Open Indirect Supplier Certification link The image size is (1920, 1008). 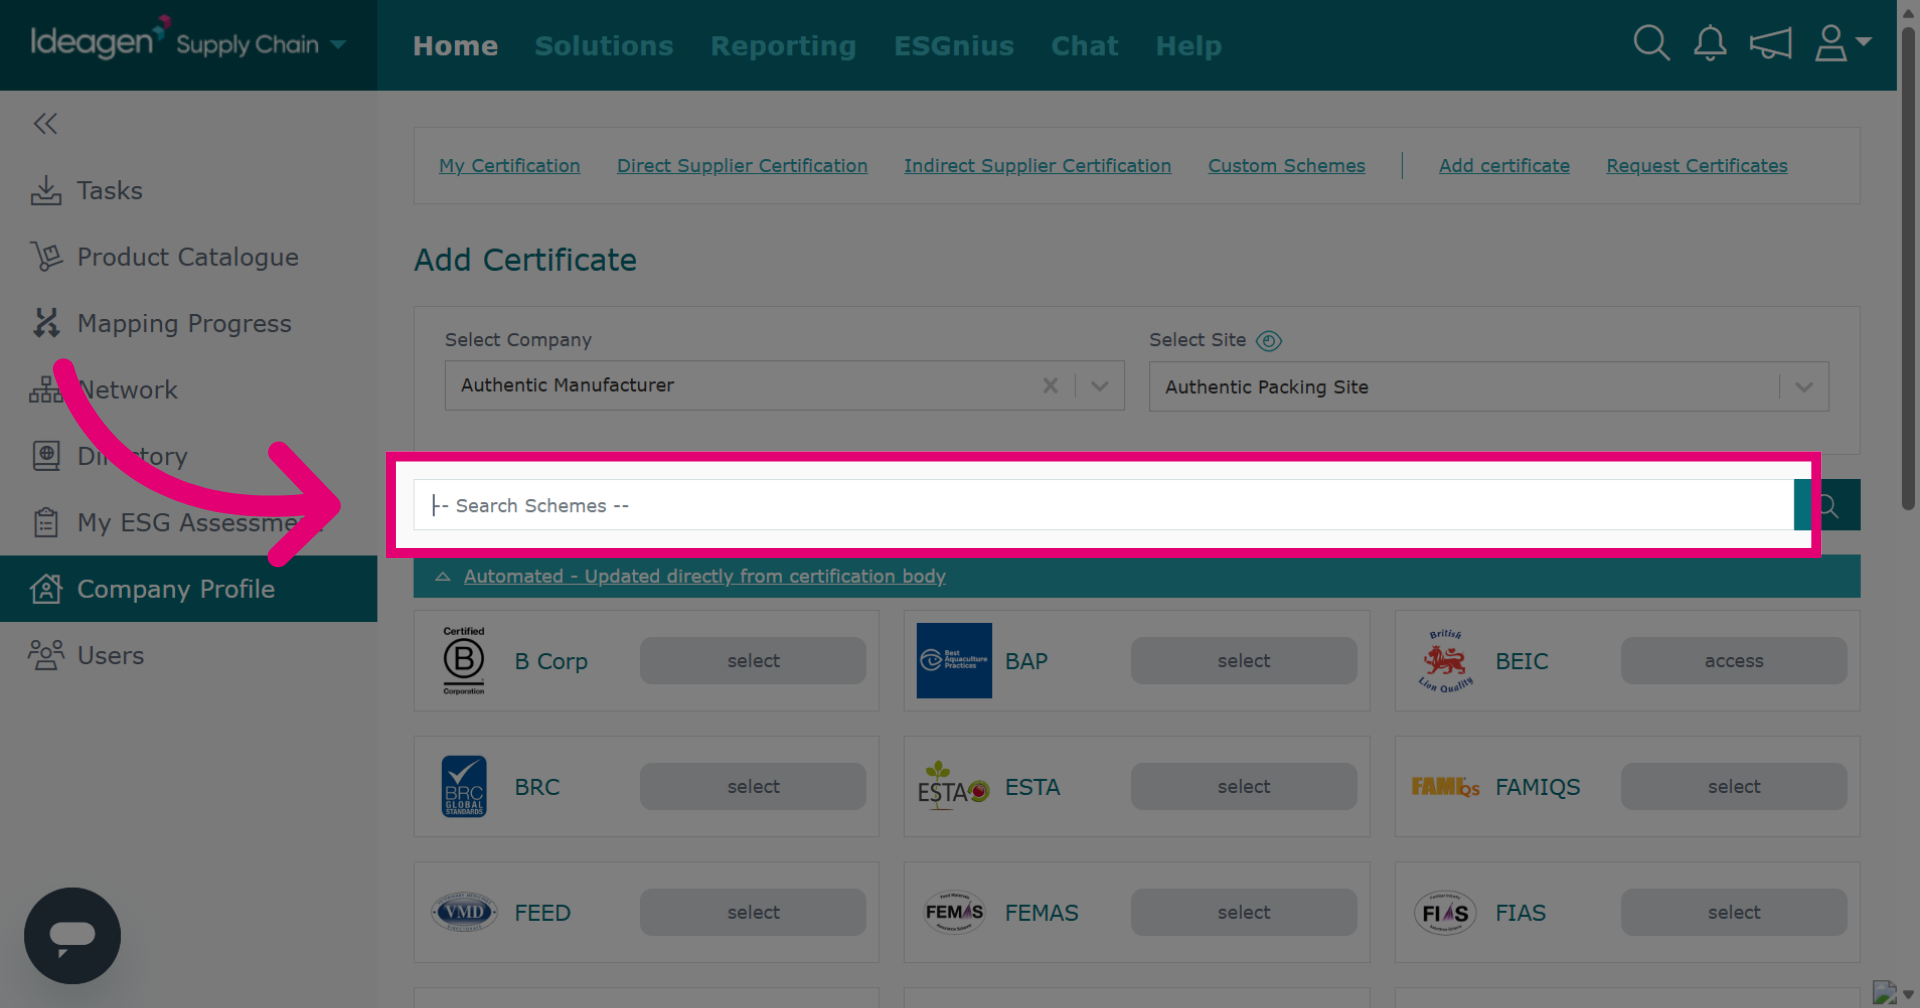click(1037, 166)
